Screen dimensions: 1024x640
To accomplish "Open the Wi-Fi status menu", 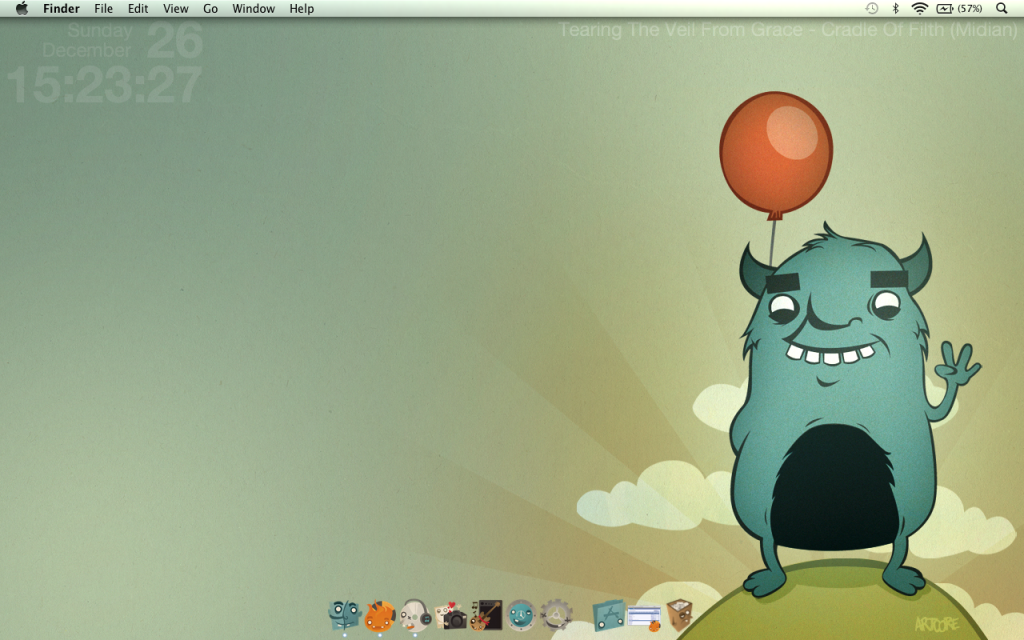I will (920, 8).
